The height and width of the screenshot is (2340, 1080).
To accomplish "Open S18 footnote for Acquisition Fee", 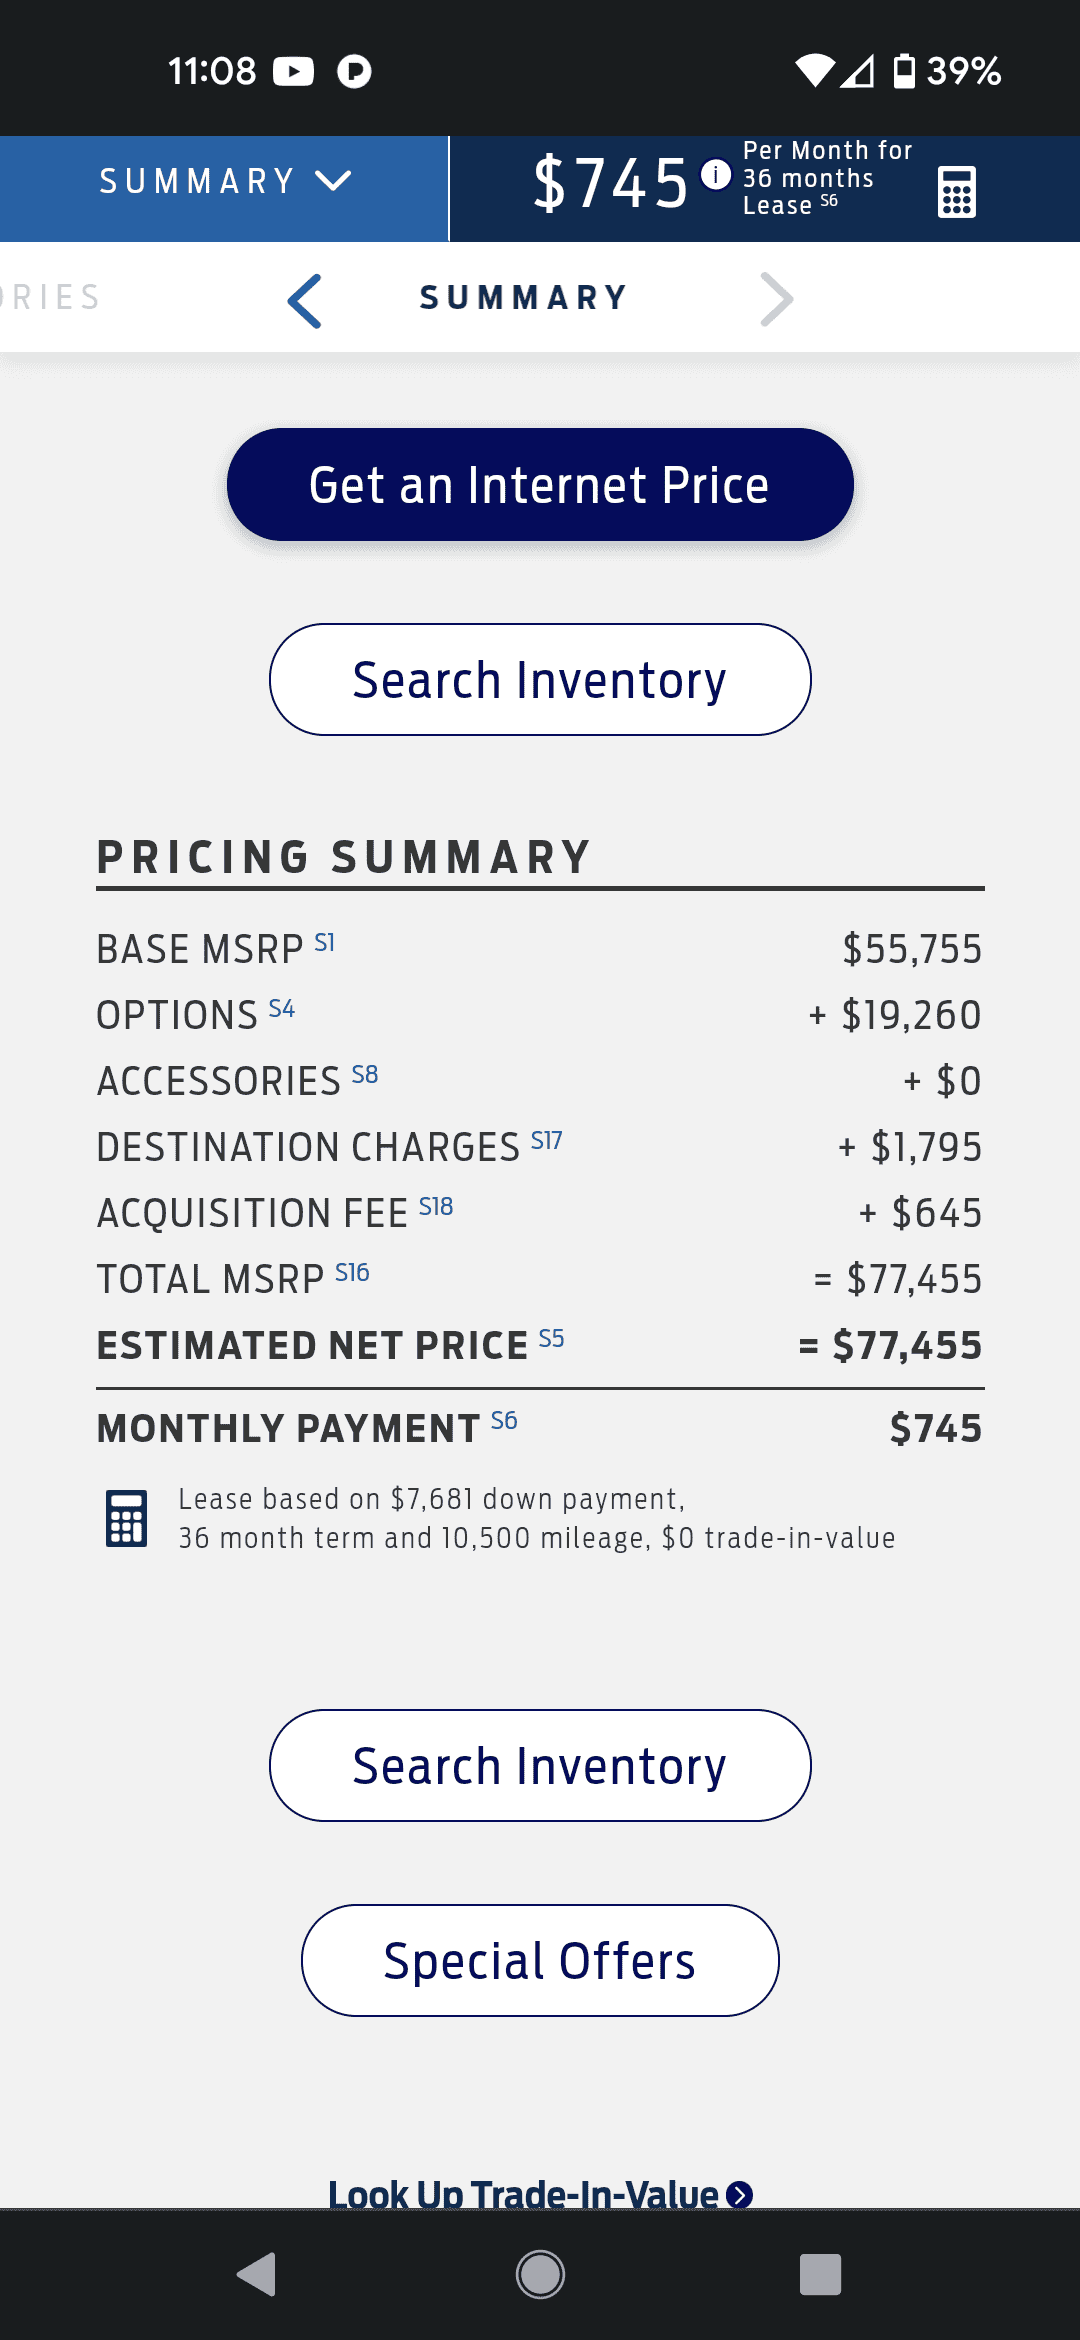I will (436, 1206).
